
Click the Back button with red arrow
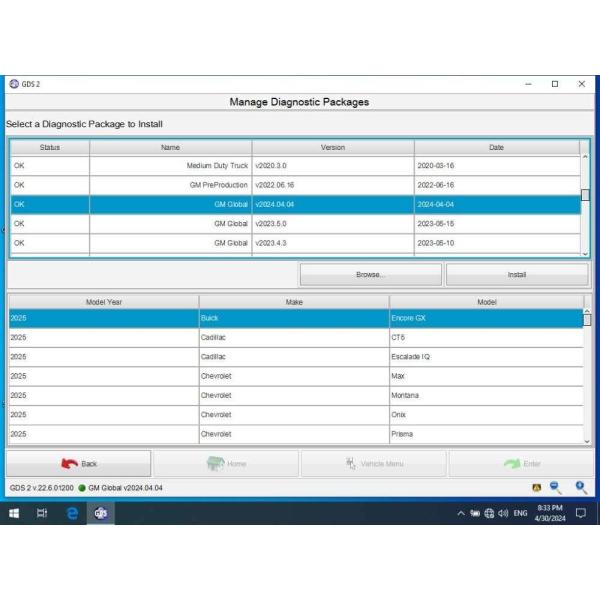click(x=79, y=464)
